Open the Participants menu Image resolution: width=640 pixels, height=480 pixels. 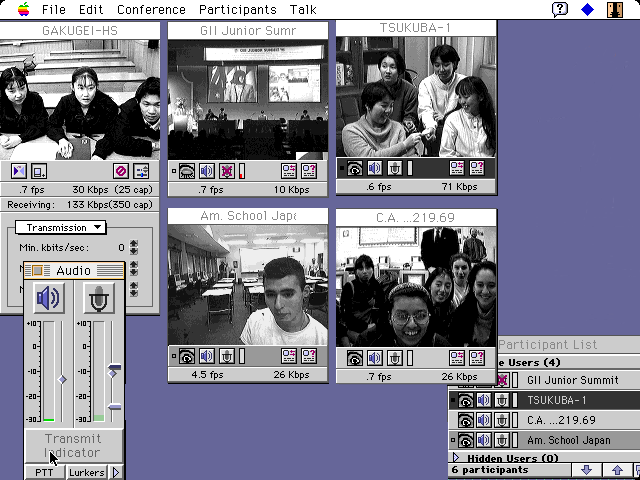237,9
